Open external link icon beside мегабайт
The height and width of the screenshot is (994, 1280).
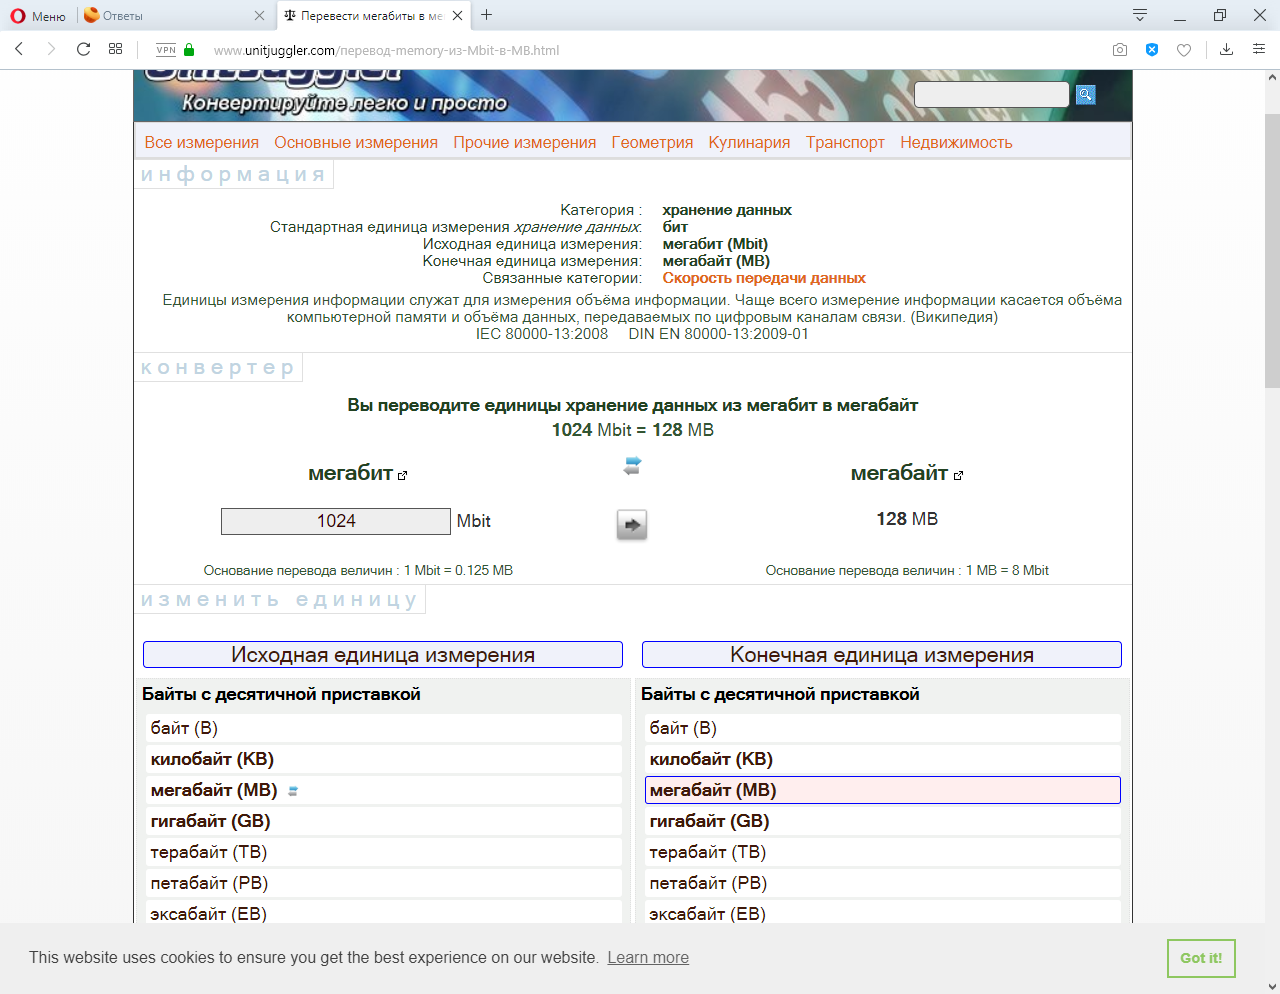[958, 476]
